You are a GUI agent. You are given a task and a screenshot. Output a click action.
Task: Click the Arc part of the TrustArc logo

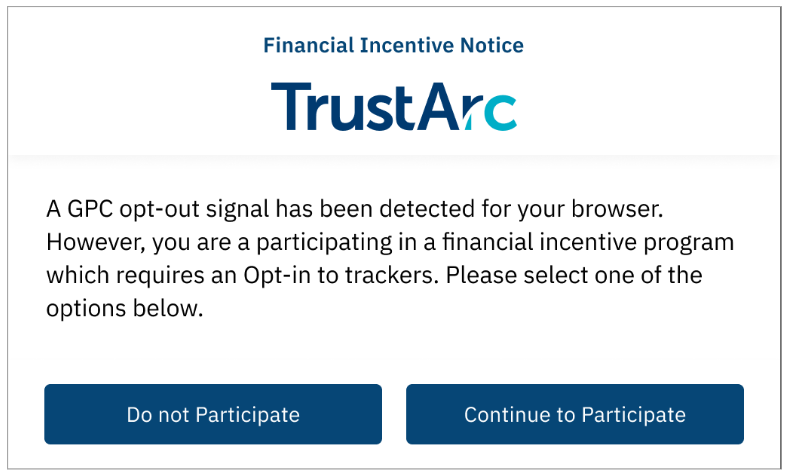coord(466,106)
